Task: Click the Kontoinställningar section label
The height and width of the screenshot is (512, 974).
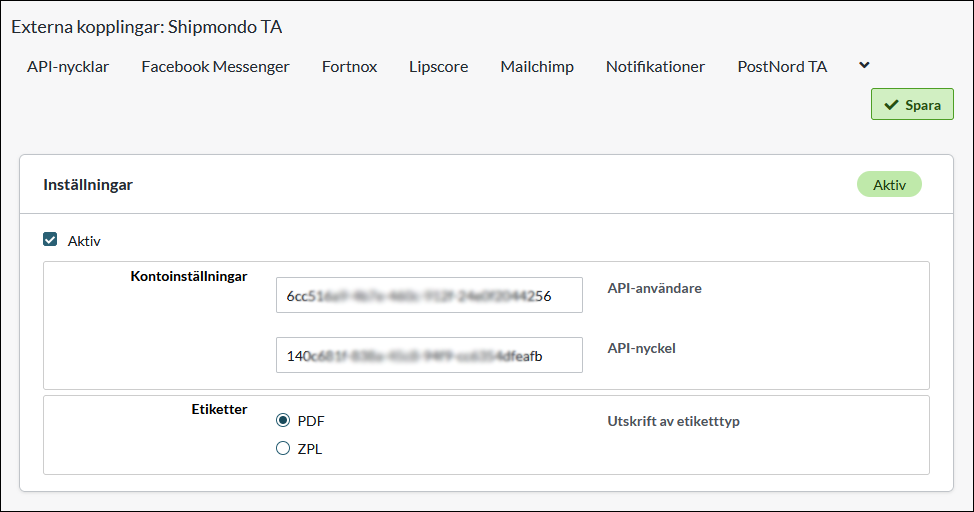Action: point(189,276)
